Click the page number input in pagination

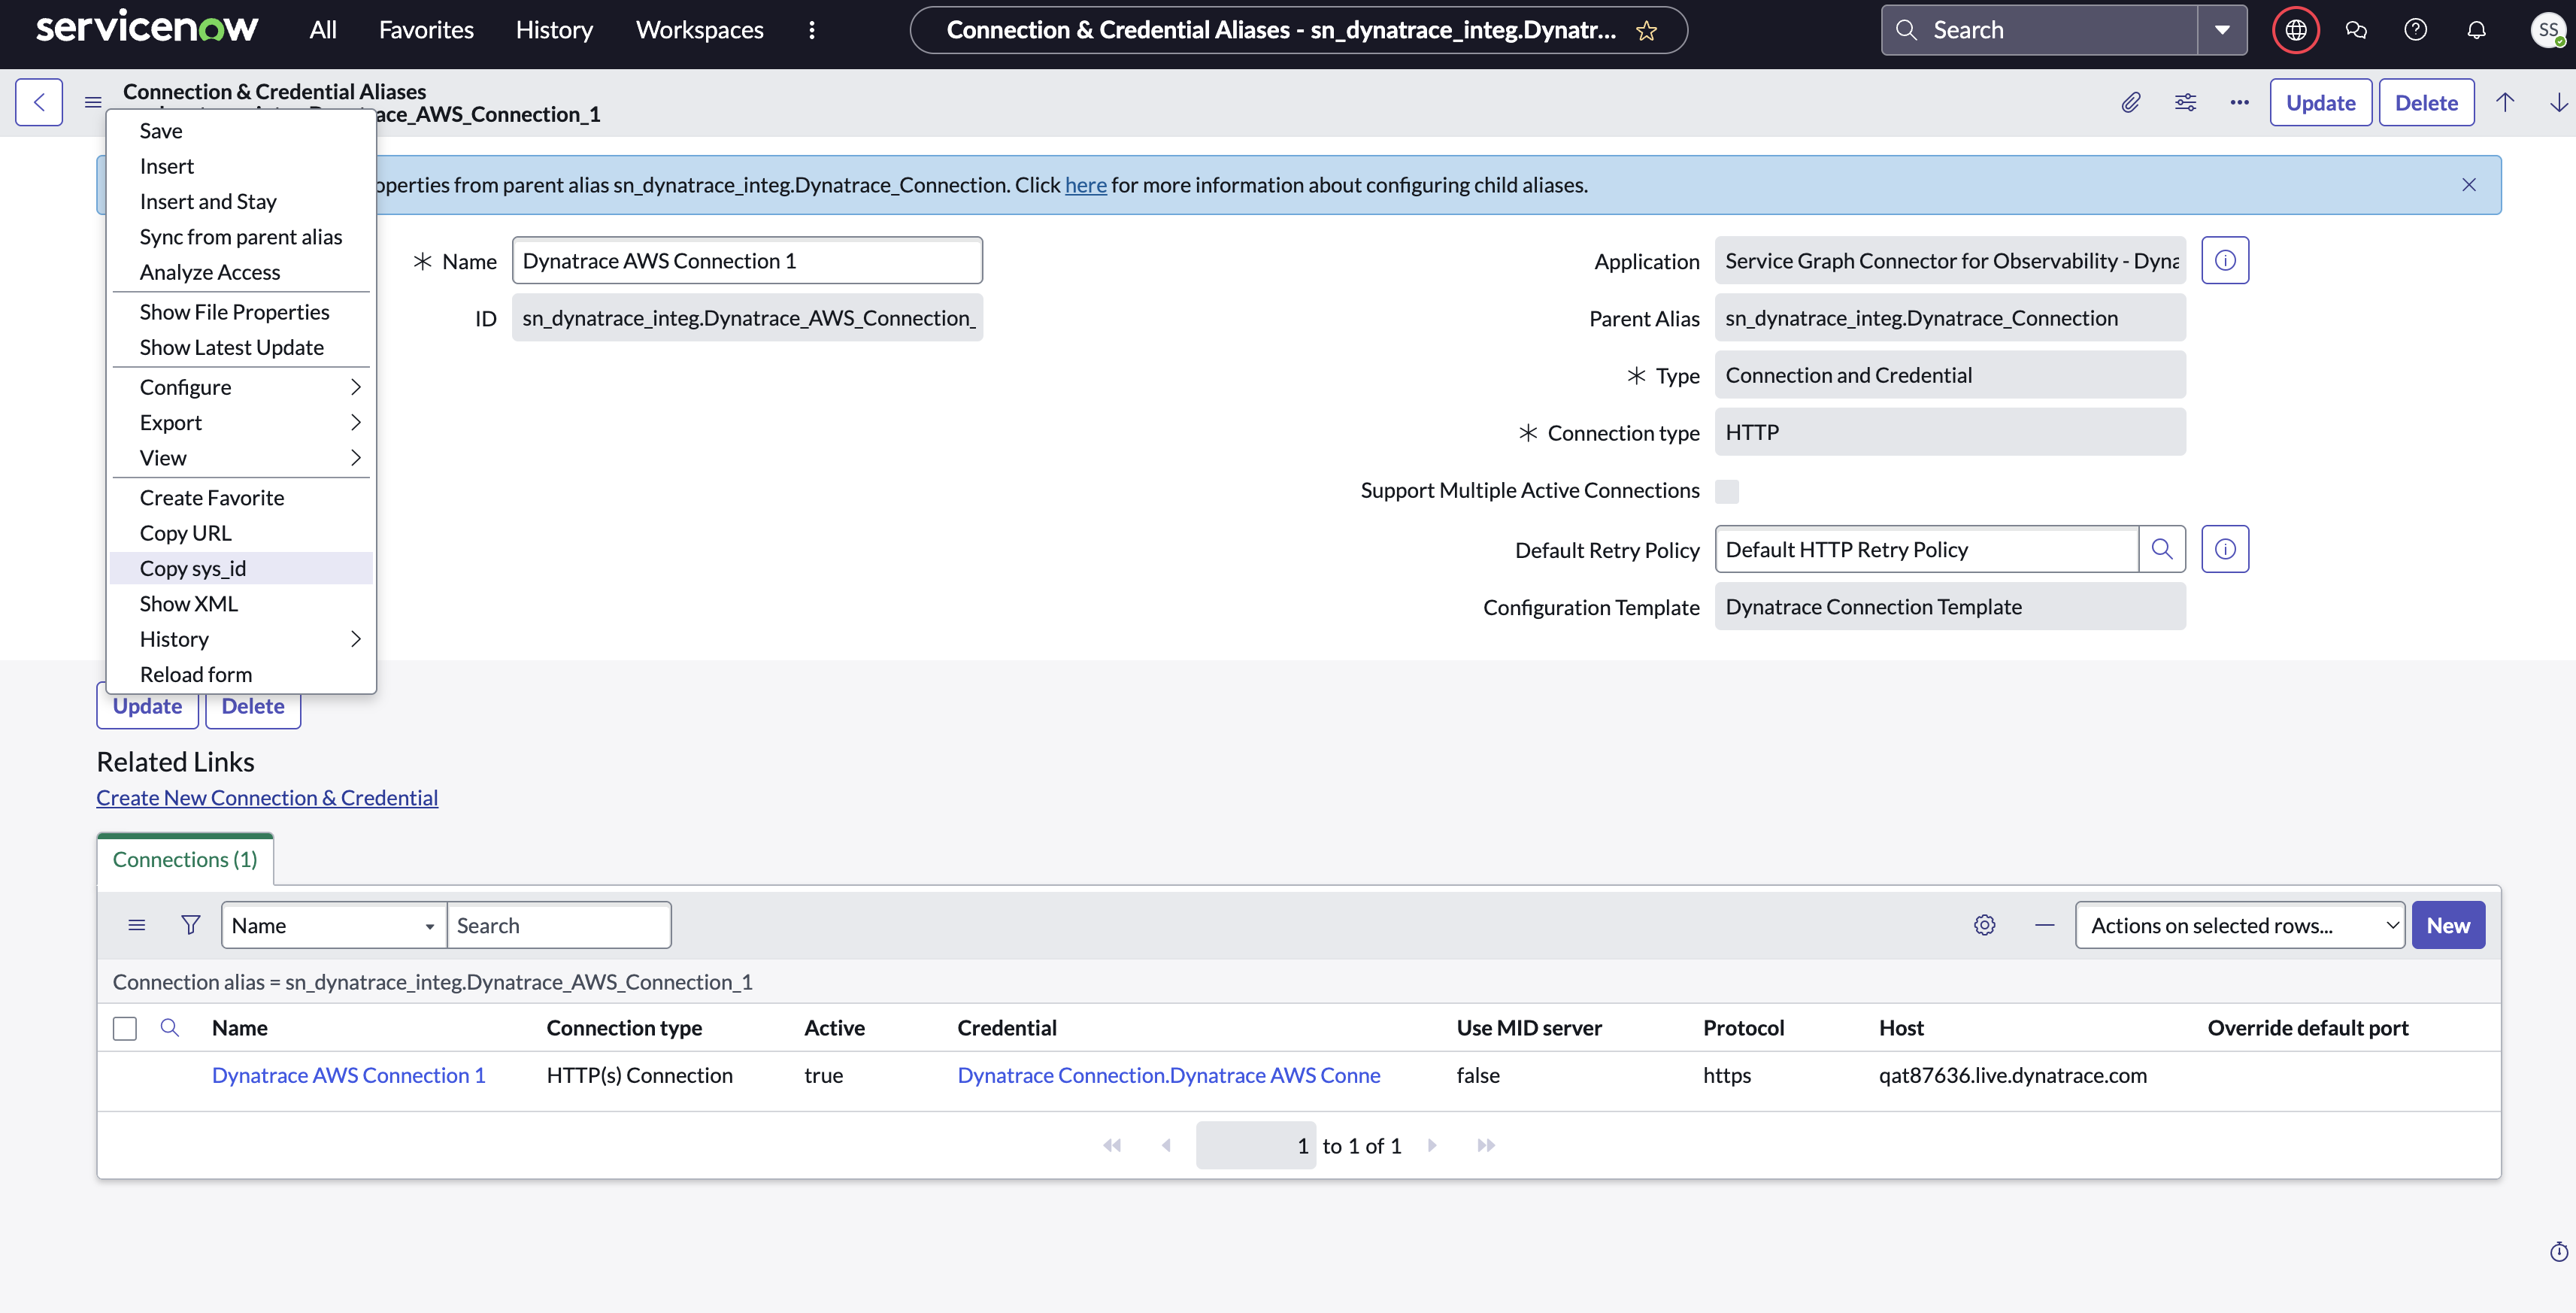1255,1146
